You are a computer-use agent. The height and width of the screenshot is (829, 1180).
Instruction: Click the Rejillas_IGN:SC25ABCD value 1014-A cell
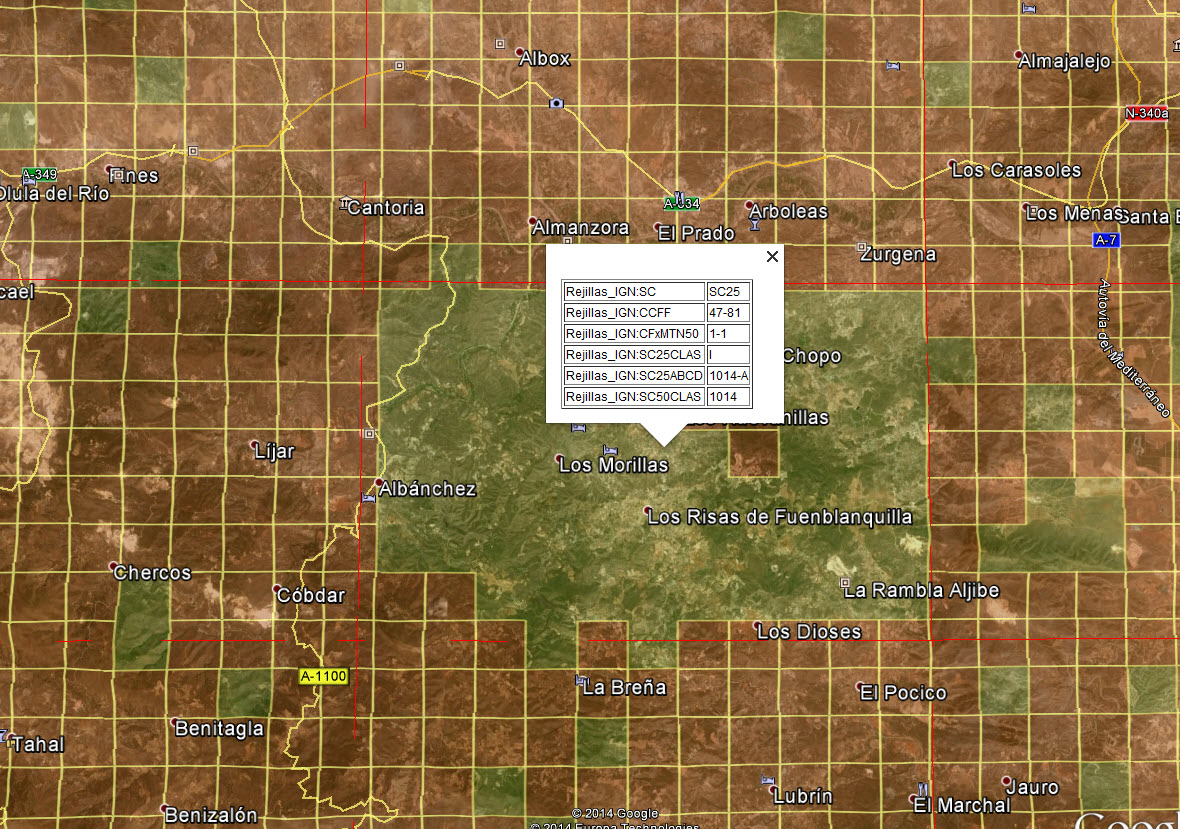pos(728,376)
